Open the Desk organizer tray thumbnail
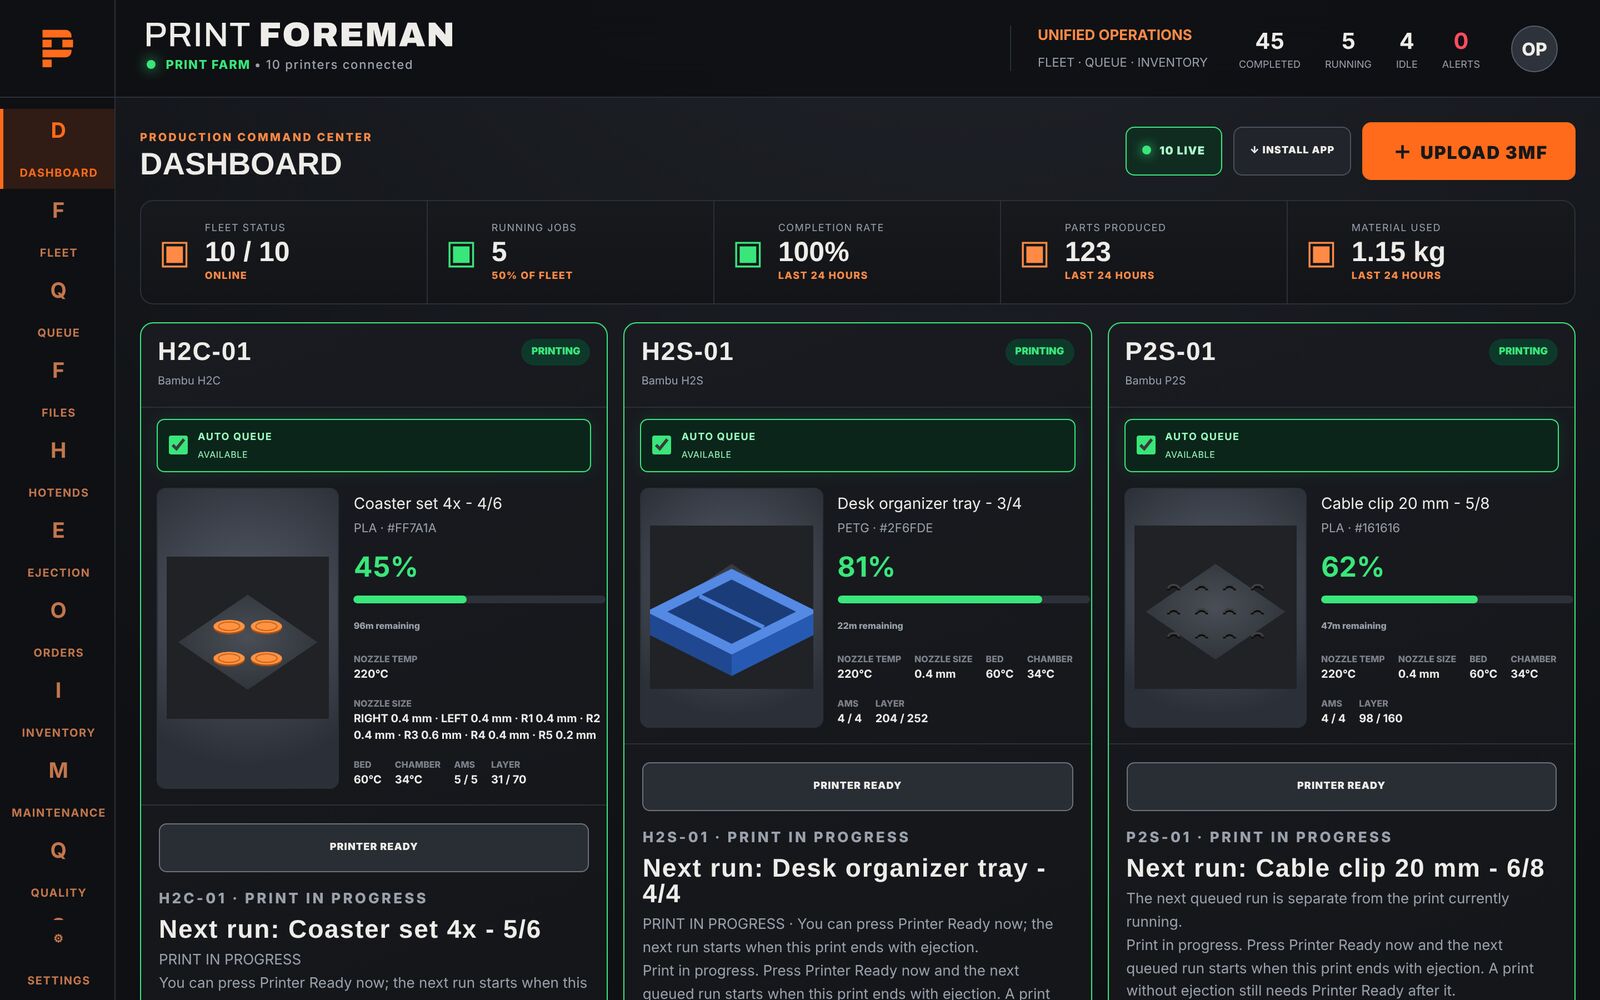This screenshot has width=1600, height=1000. click(x=732, y=607)
